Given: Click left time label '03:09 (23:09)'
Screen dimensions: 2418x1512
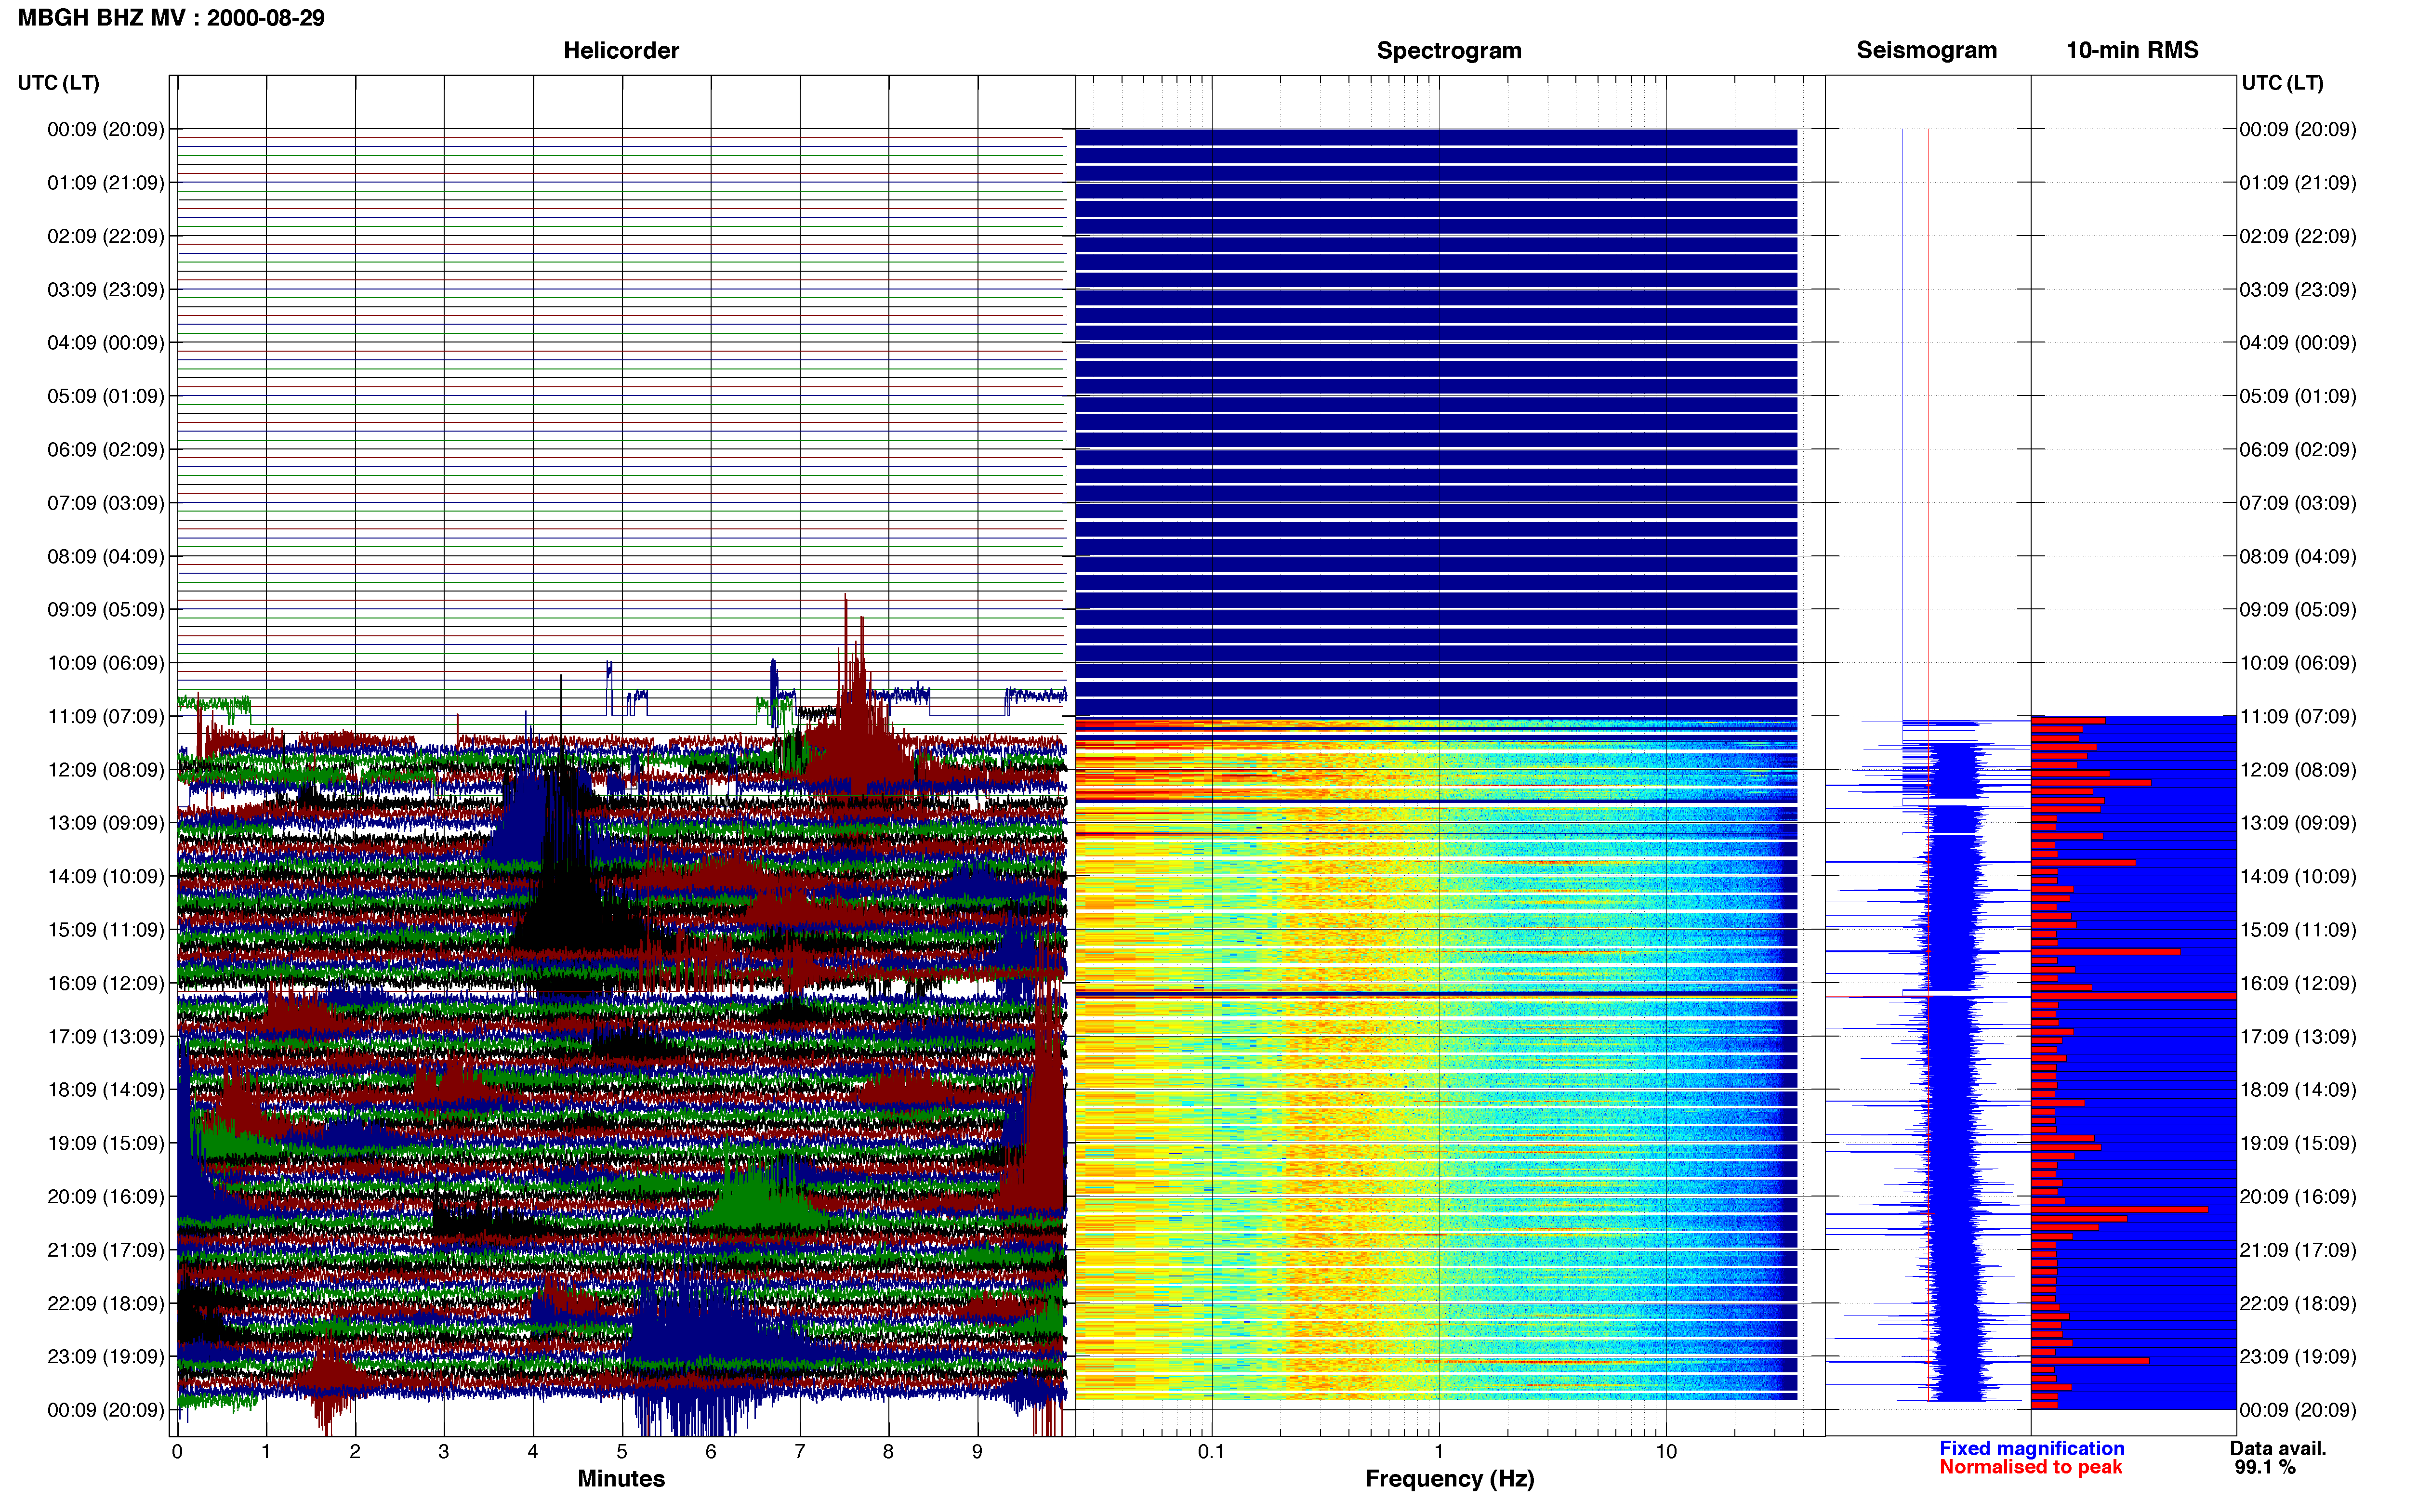Looking at the screenshot, I should (x=106, y=289).
